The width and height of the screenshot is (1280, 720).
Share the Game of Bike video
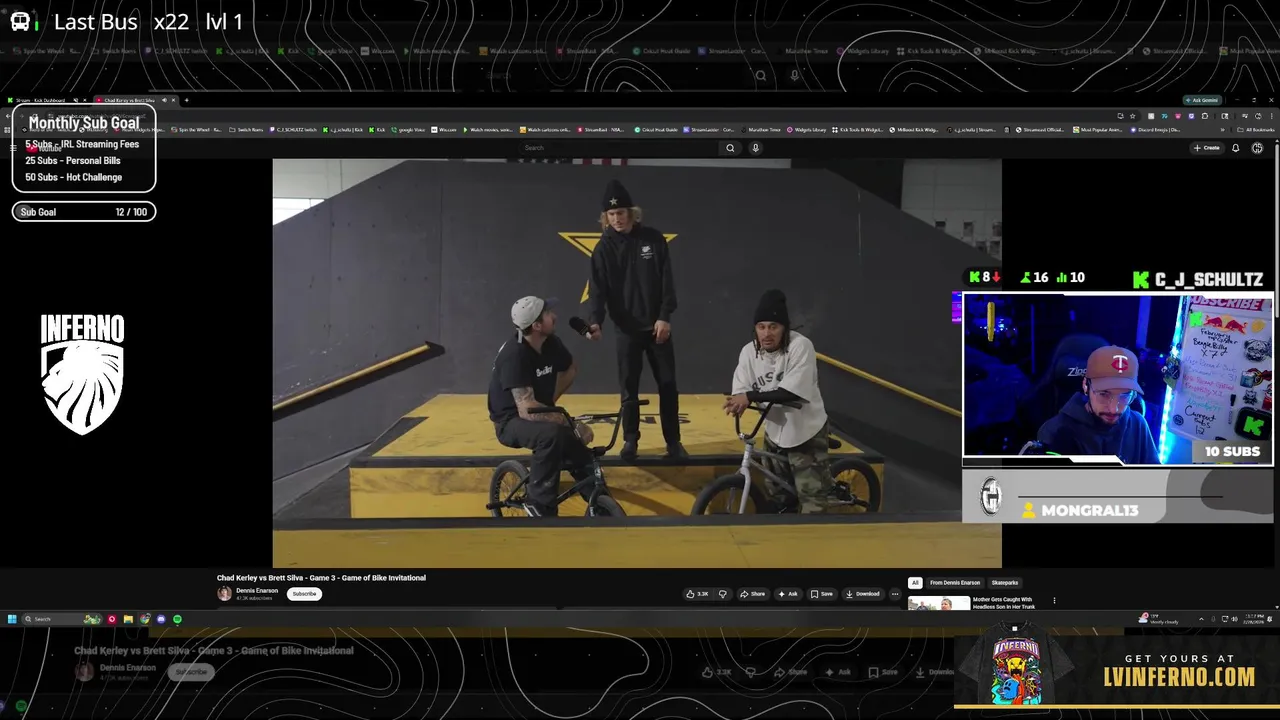[x=753, y=594]
